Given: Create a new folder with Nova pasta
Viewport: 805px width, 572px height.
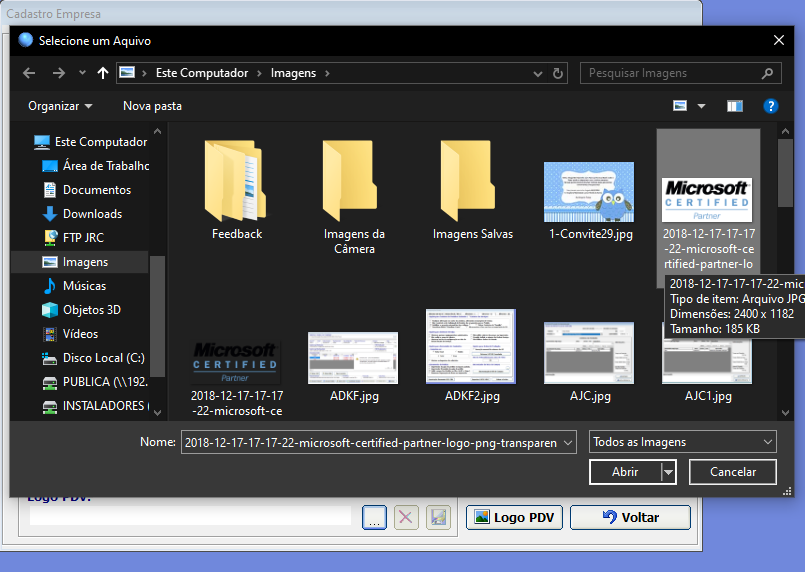Looking at the screenshot, I should (x=152, y=106).
